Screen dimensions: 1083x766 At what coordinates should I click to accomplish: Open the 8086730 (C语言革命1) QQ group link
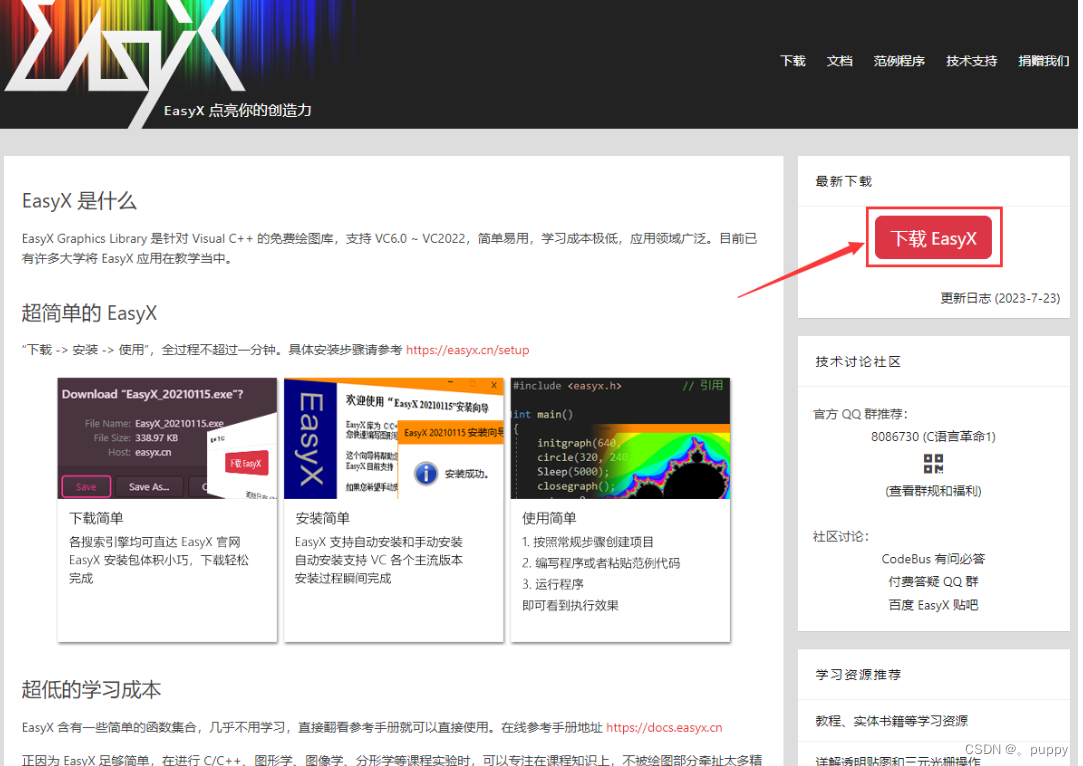pos(933,437)
